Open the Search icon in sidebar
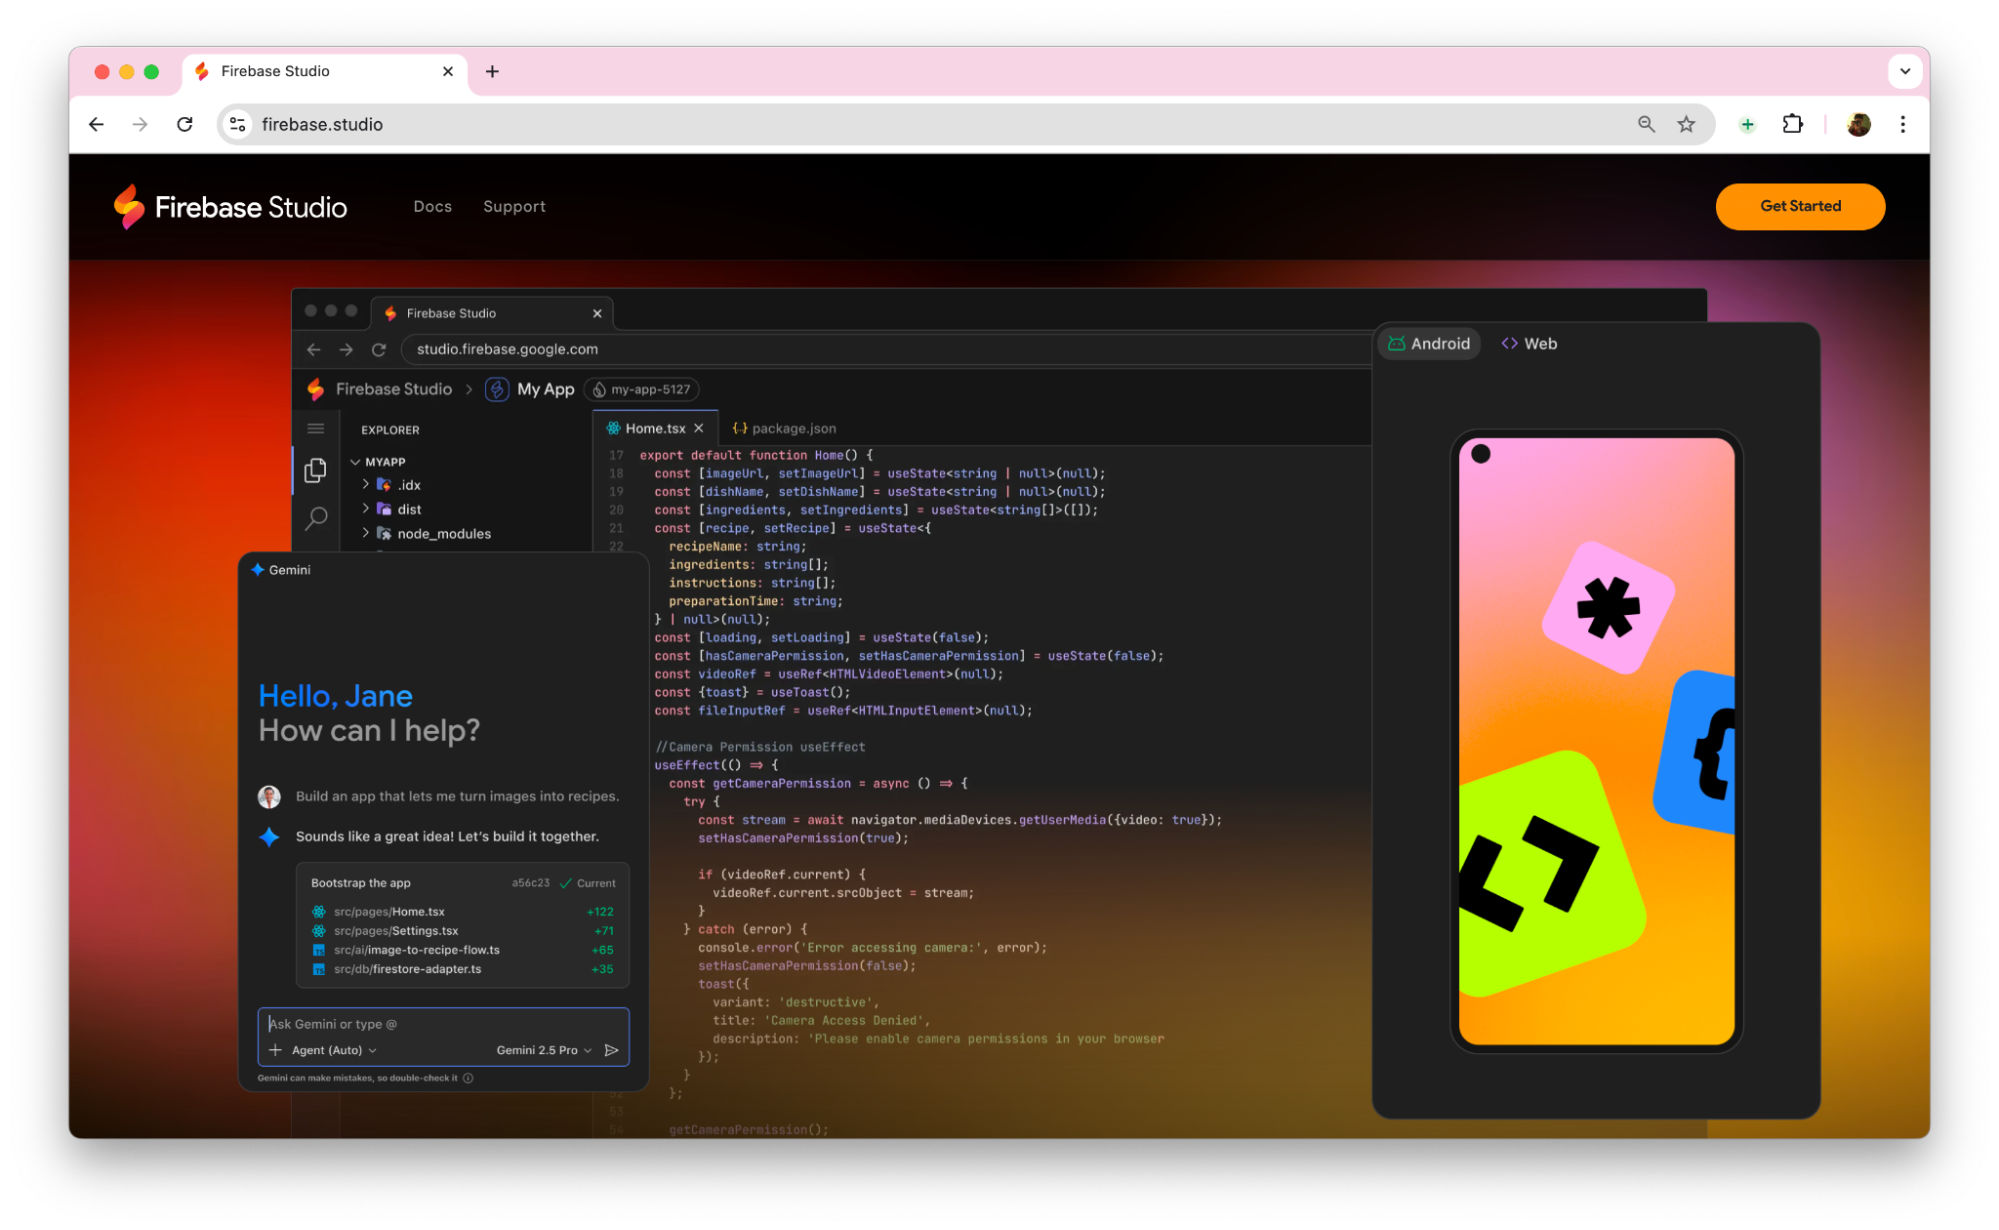 point(316,518)
